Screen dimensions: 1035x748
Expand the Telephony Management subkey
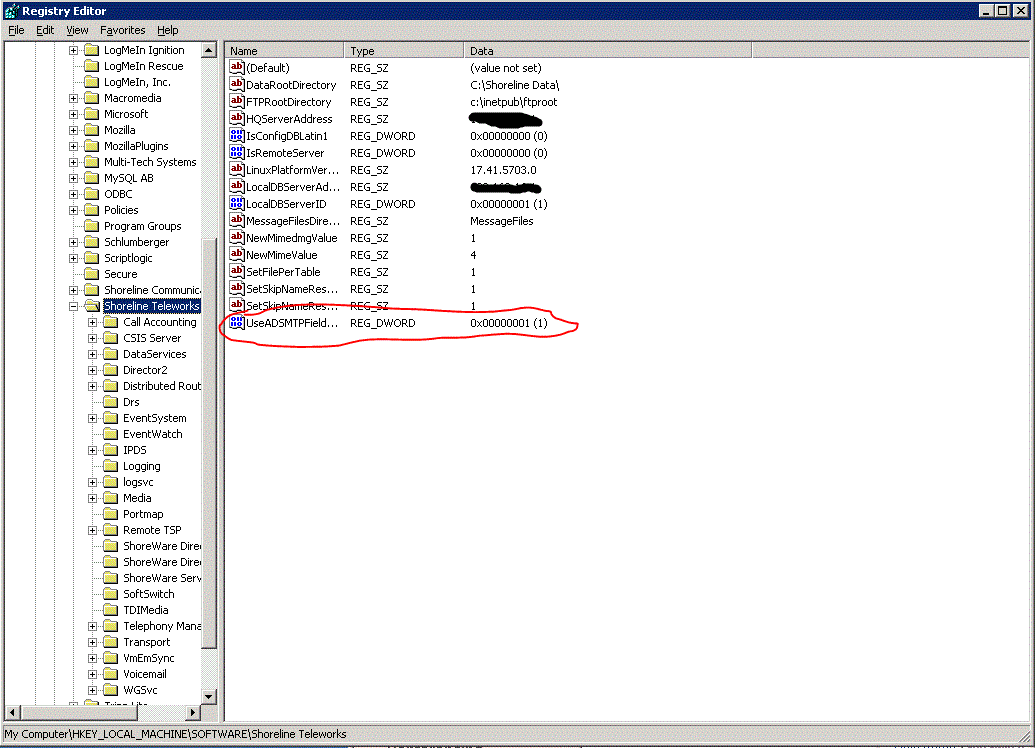pos(93,626)
